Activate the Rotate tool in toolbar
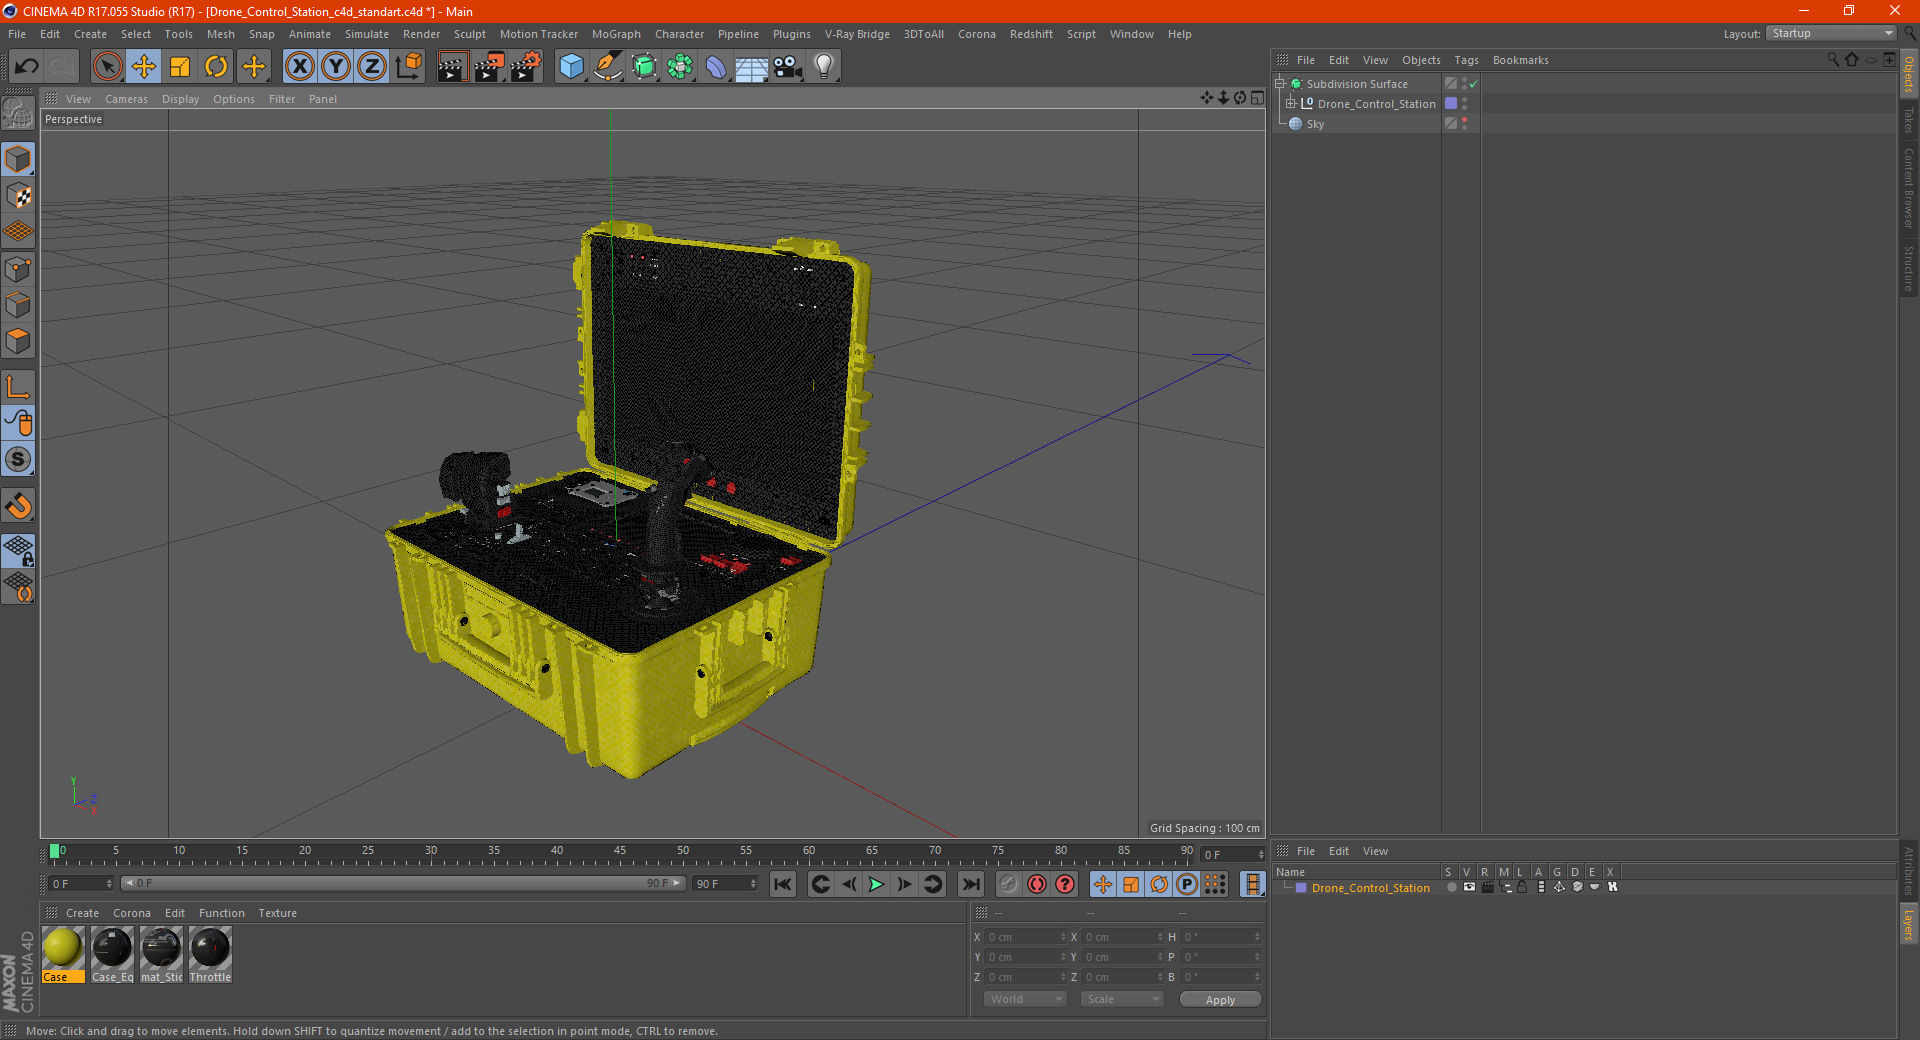 click(x=216, y=67)
